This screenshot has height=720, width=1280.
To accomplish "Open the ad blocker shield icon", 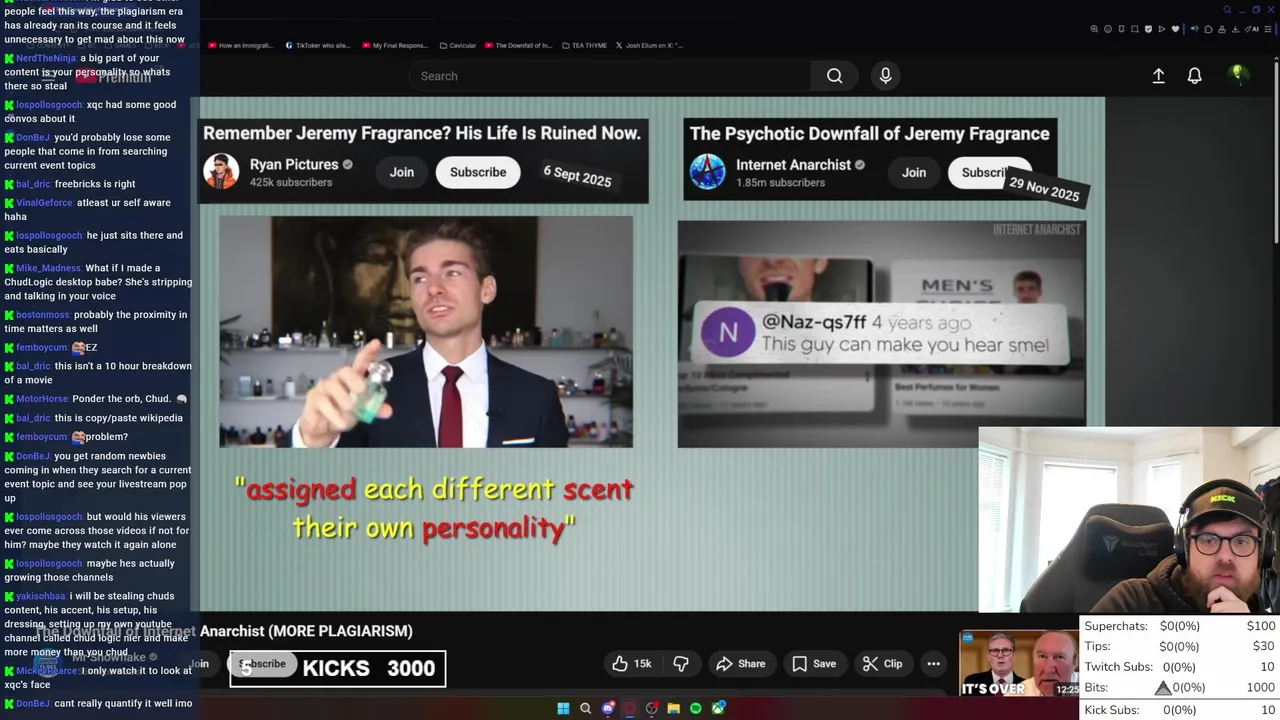I will pos(1148,29).
